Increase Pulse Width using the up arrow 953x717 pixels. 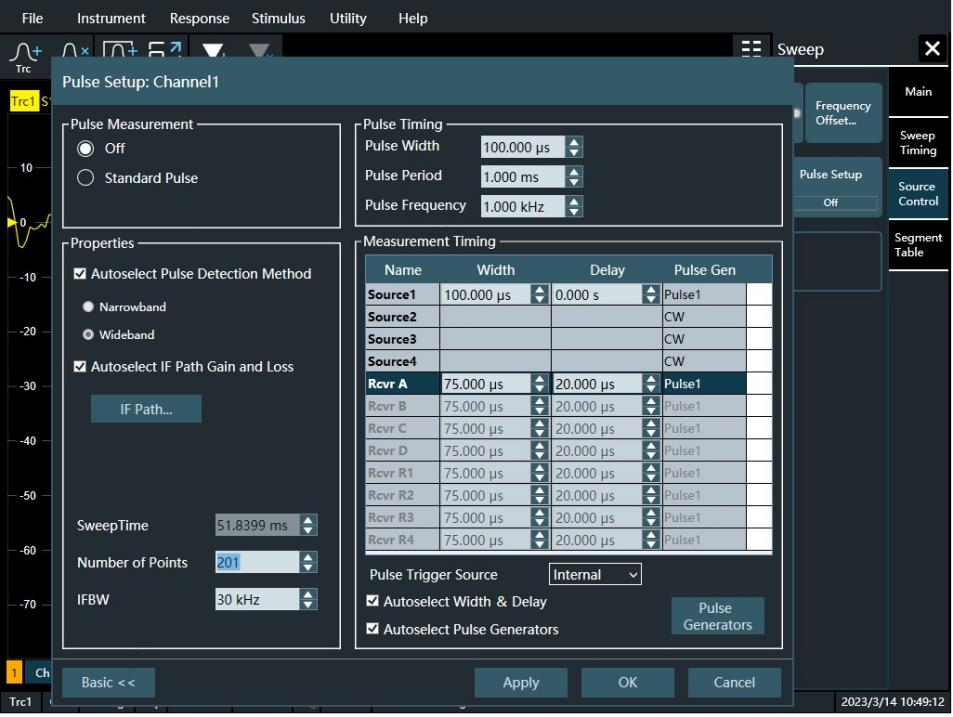(574, 142)
